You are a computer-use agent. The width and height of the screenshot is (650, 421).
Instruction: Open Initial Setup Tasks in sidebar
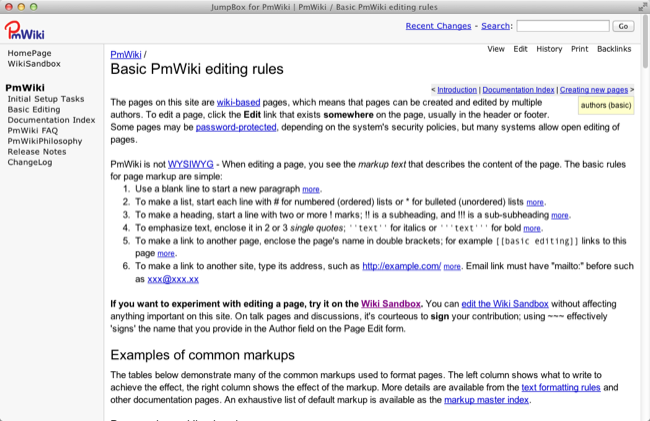click(x=46, y=99)
